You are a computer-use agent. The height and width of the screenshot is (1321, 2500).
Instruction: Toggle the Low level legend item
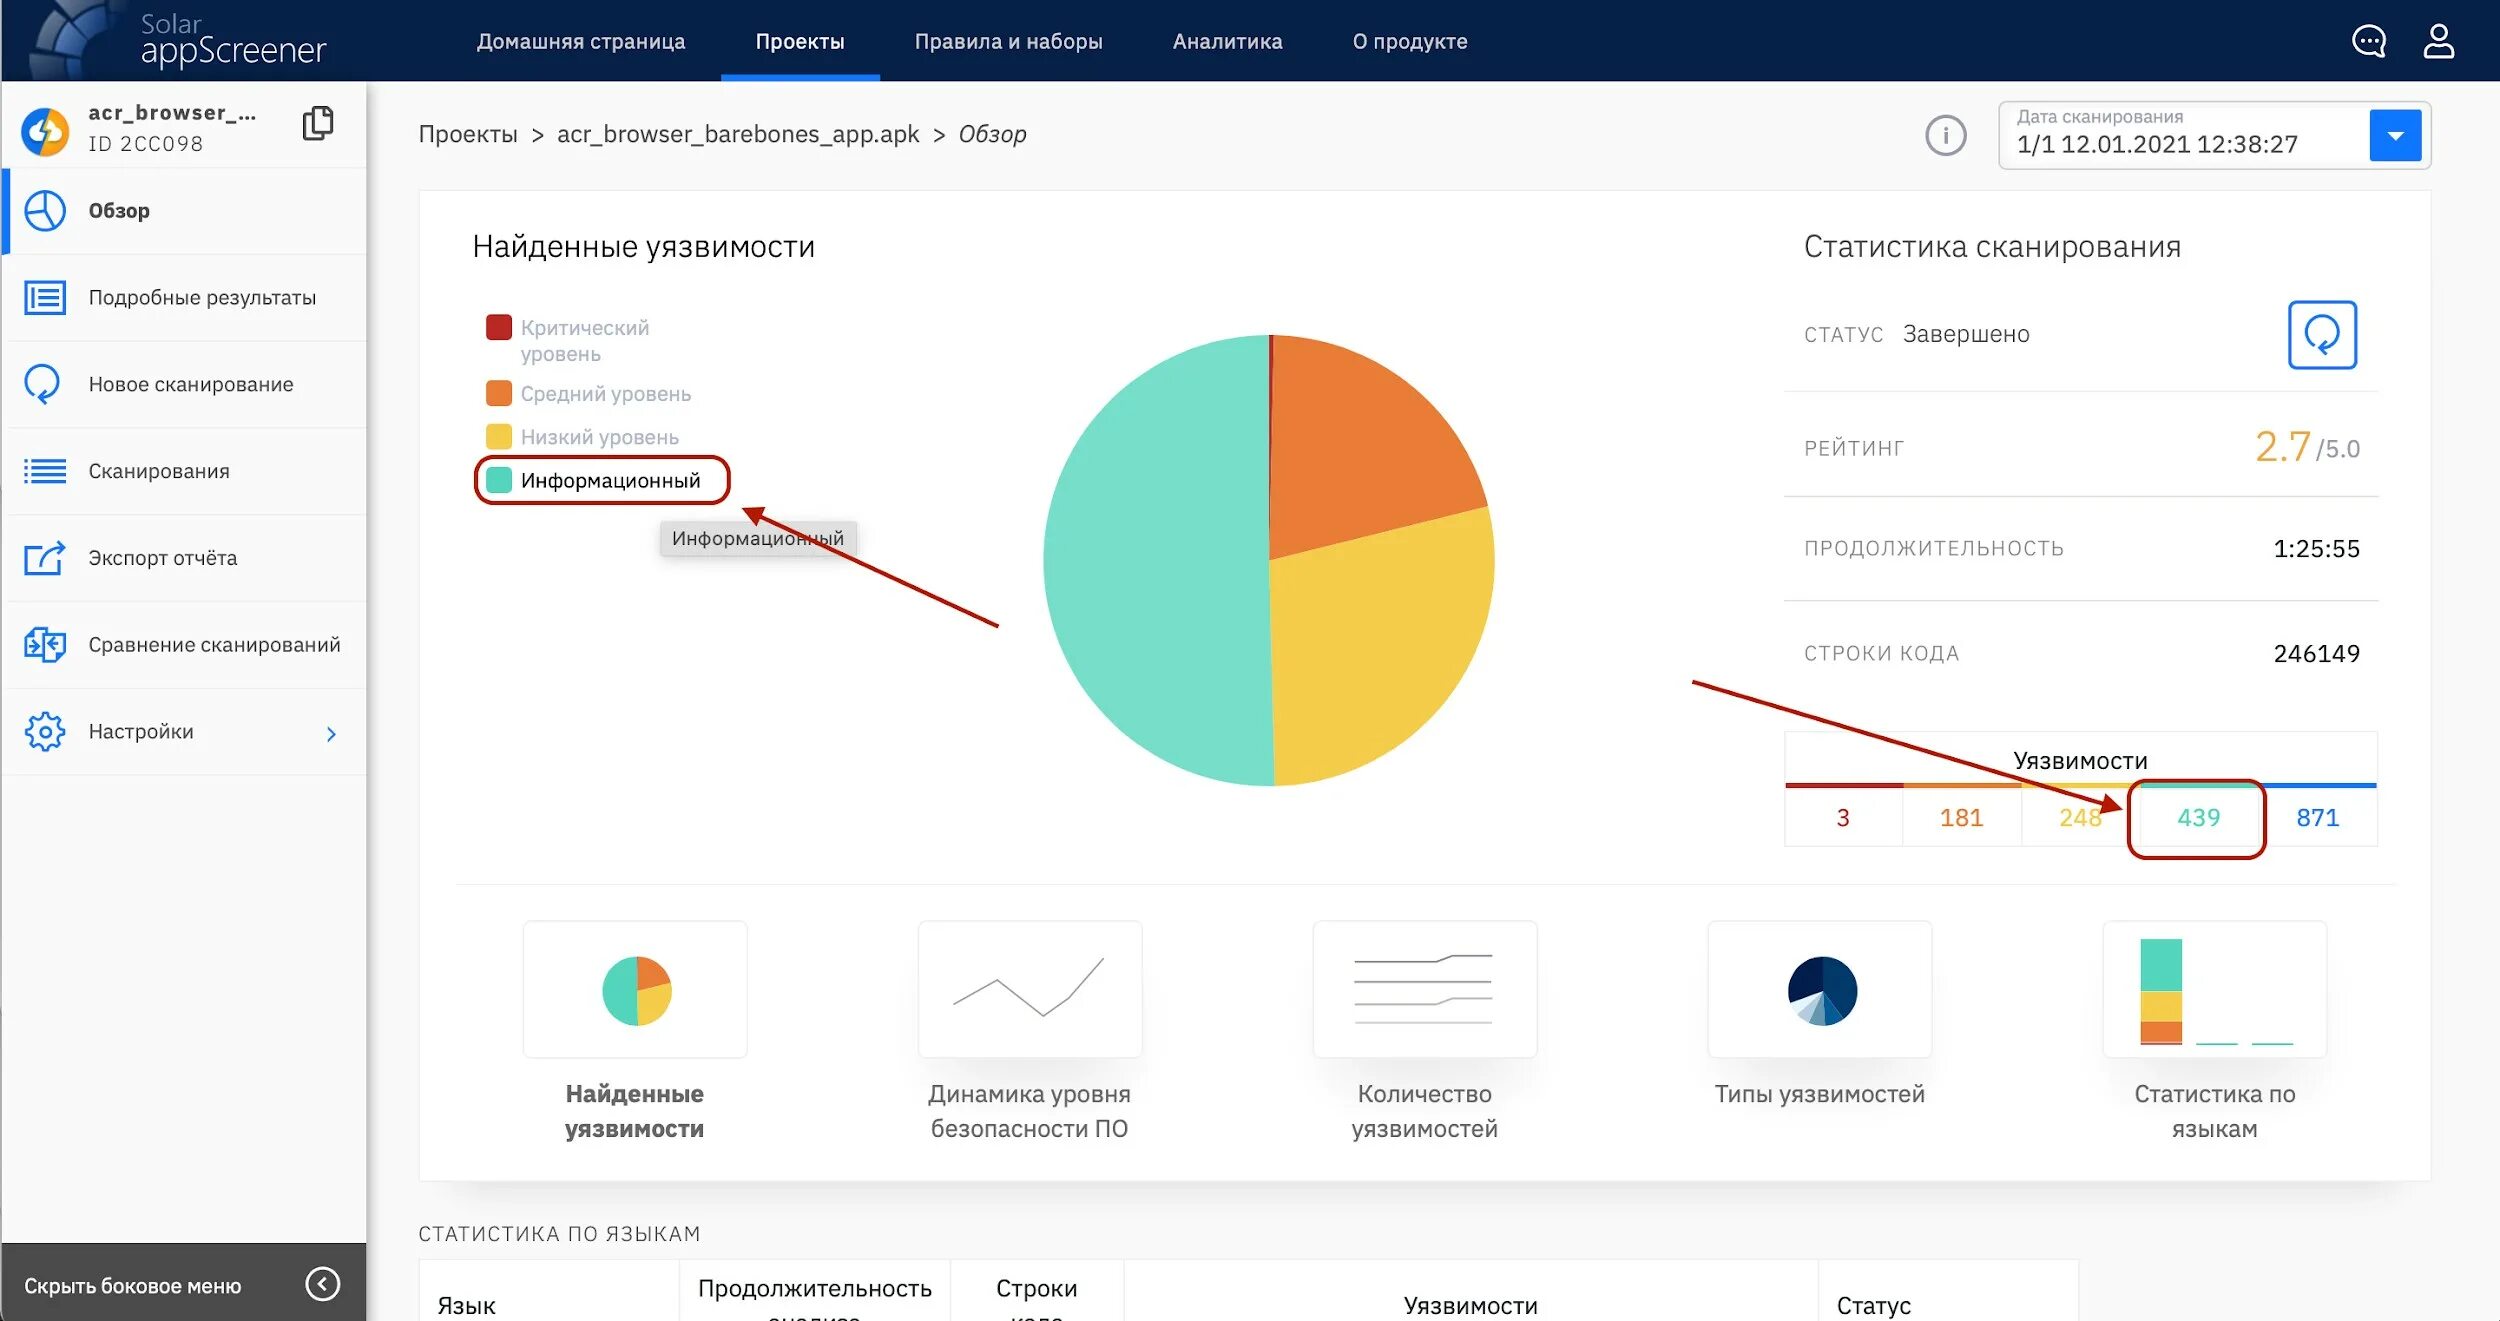(598, 437)
